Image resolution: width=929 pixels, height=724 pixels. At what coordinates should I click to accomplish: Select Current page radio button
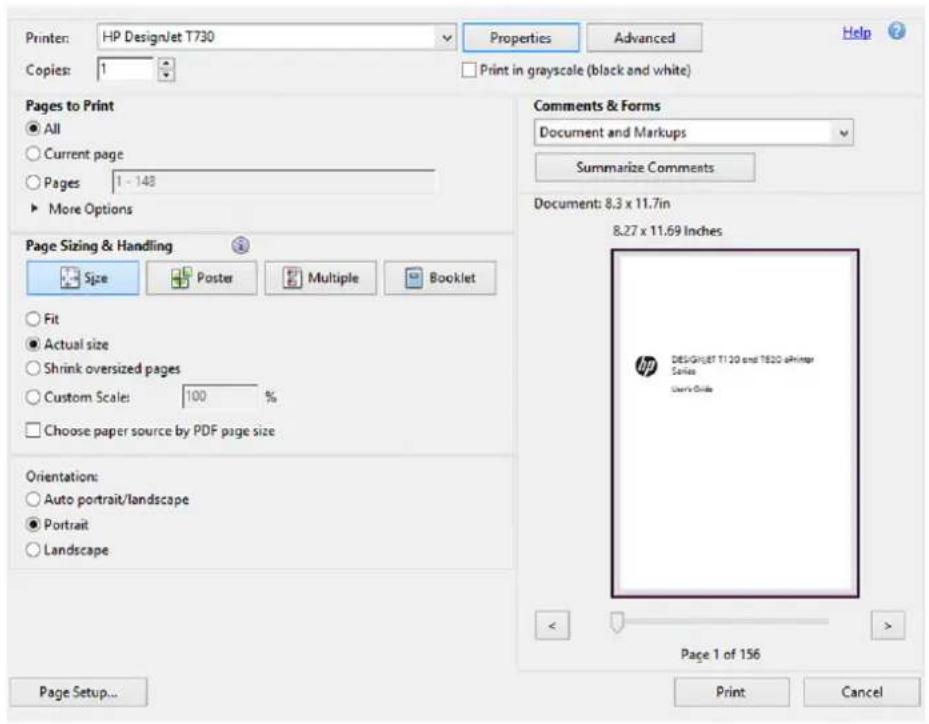(x=34, y=154)
